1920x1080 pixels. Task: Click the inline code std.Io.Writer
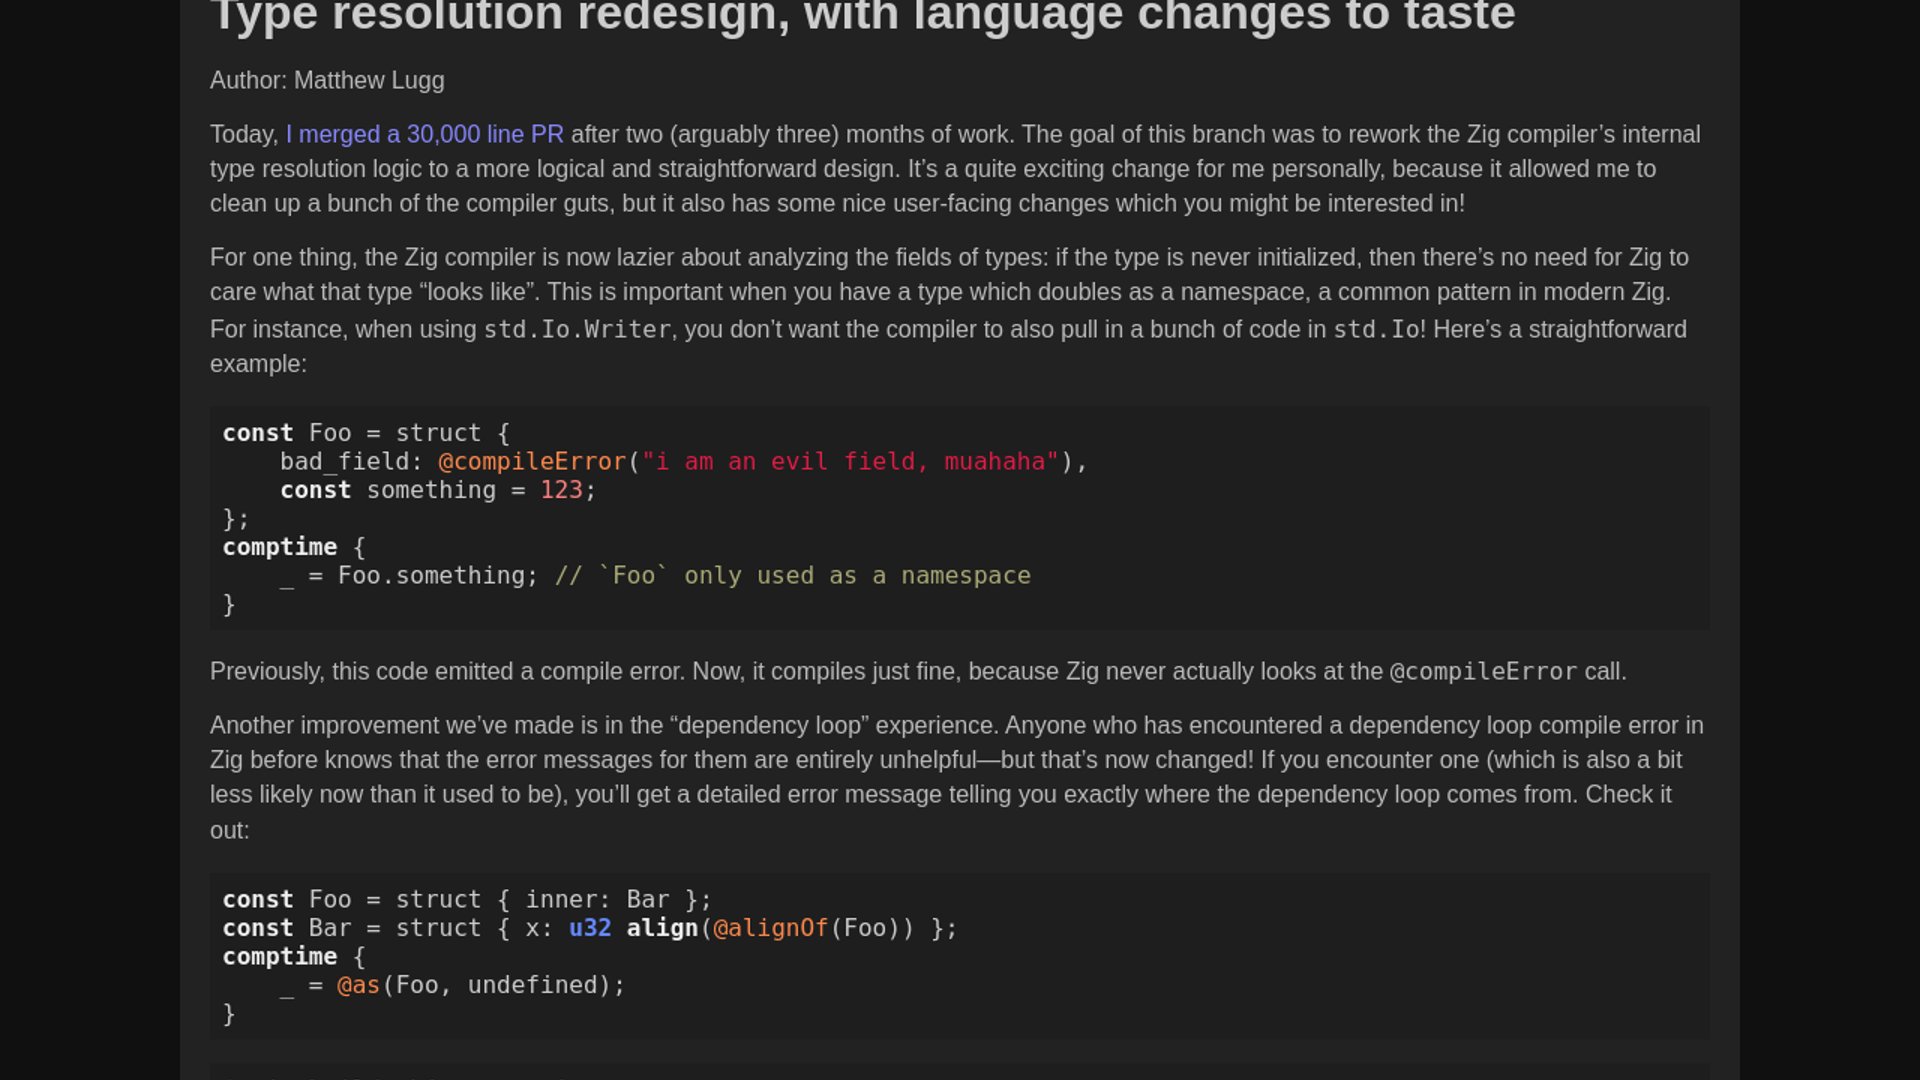click(577, 329)
